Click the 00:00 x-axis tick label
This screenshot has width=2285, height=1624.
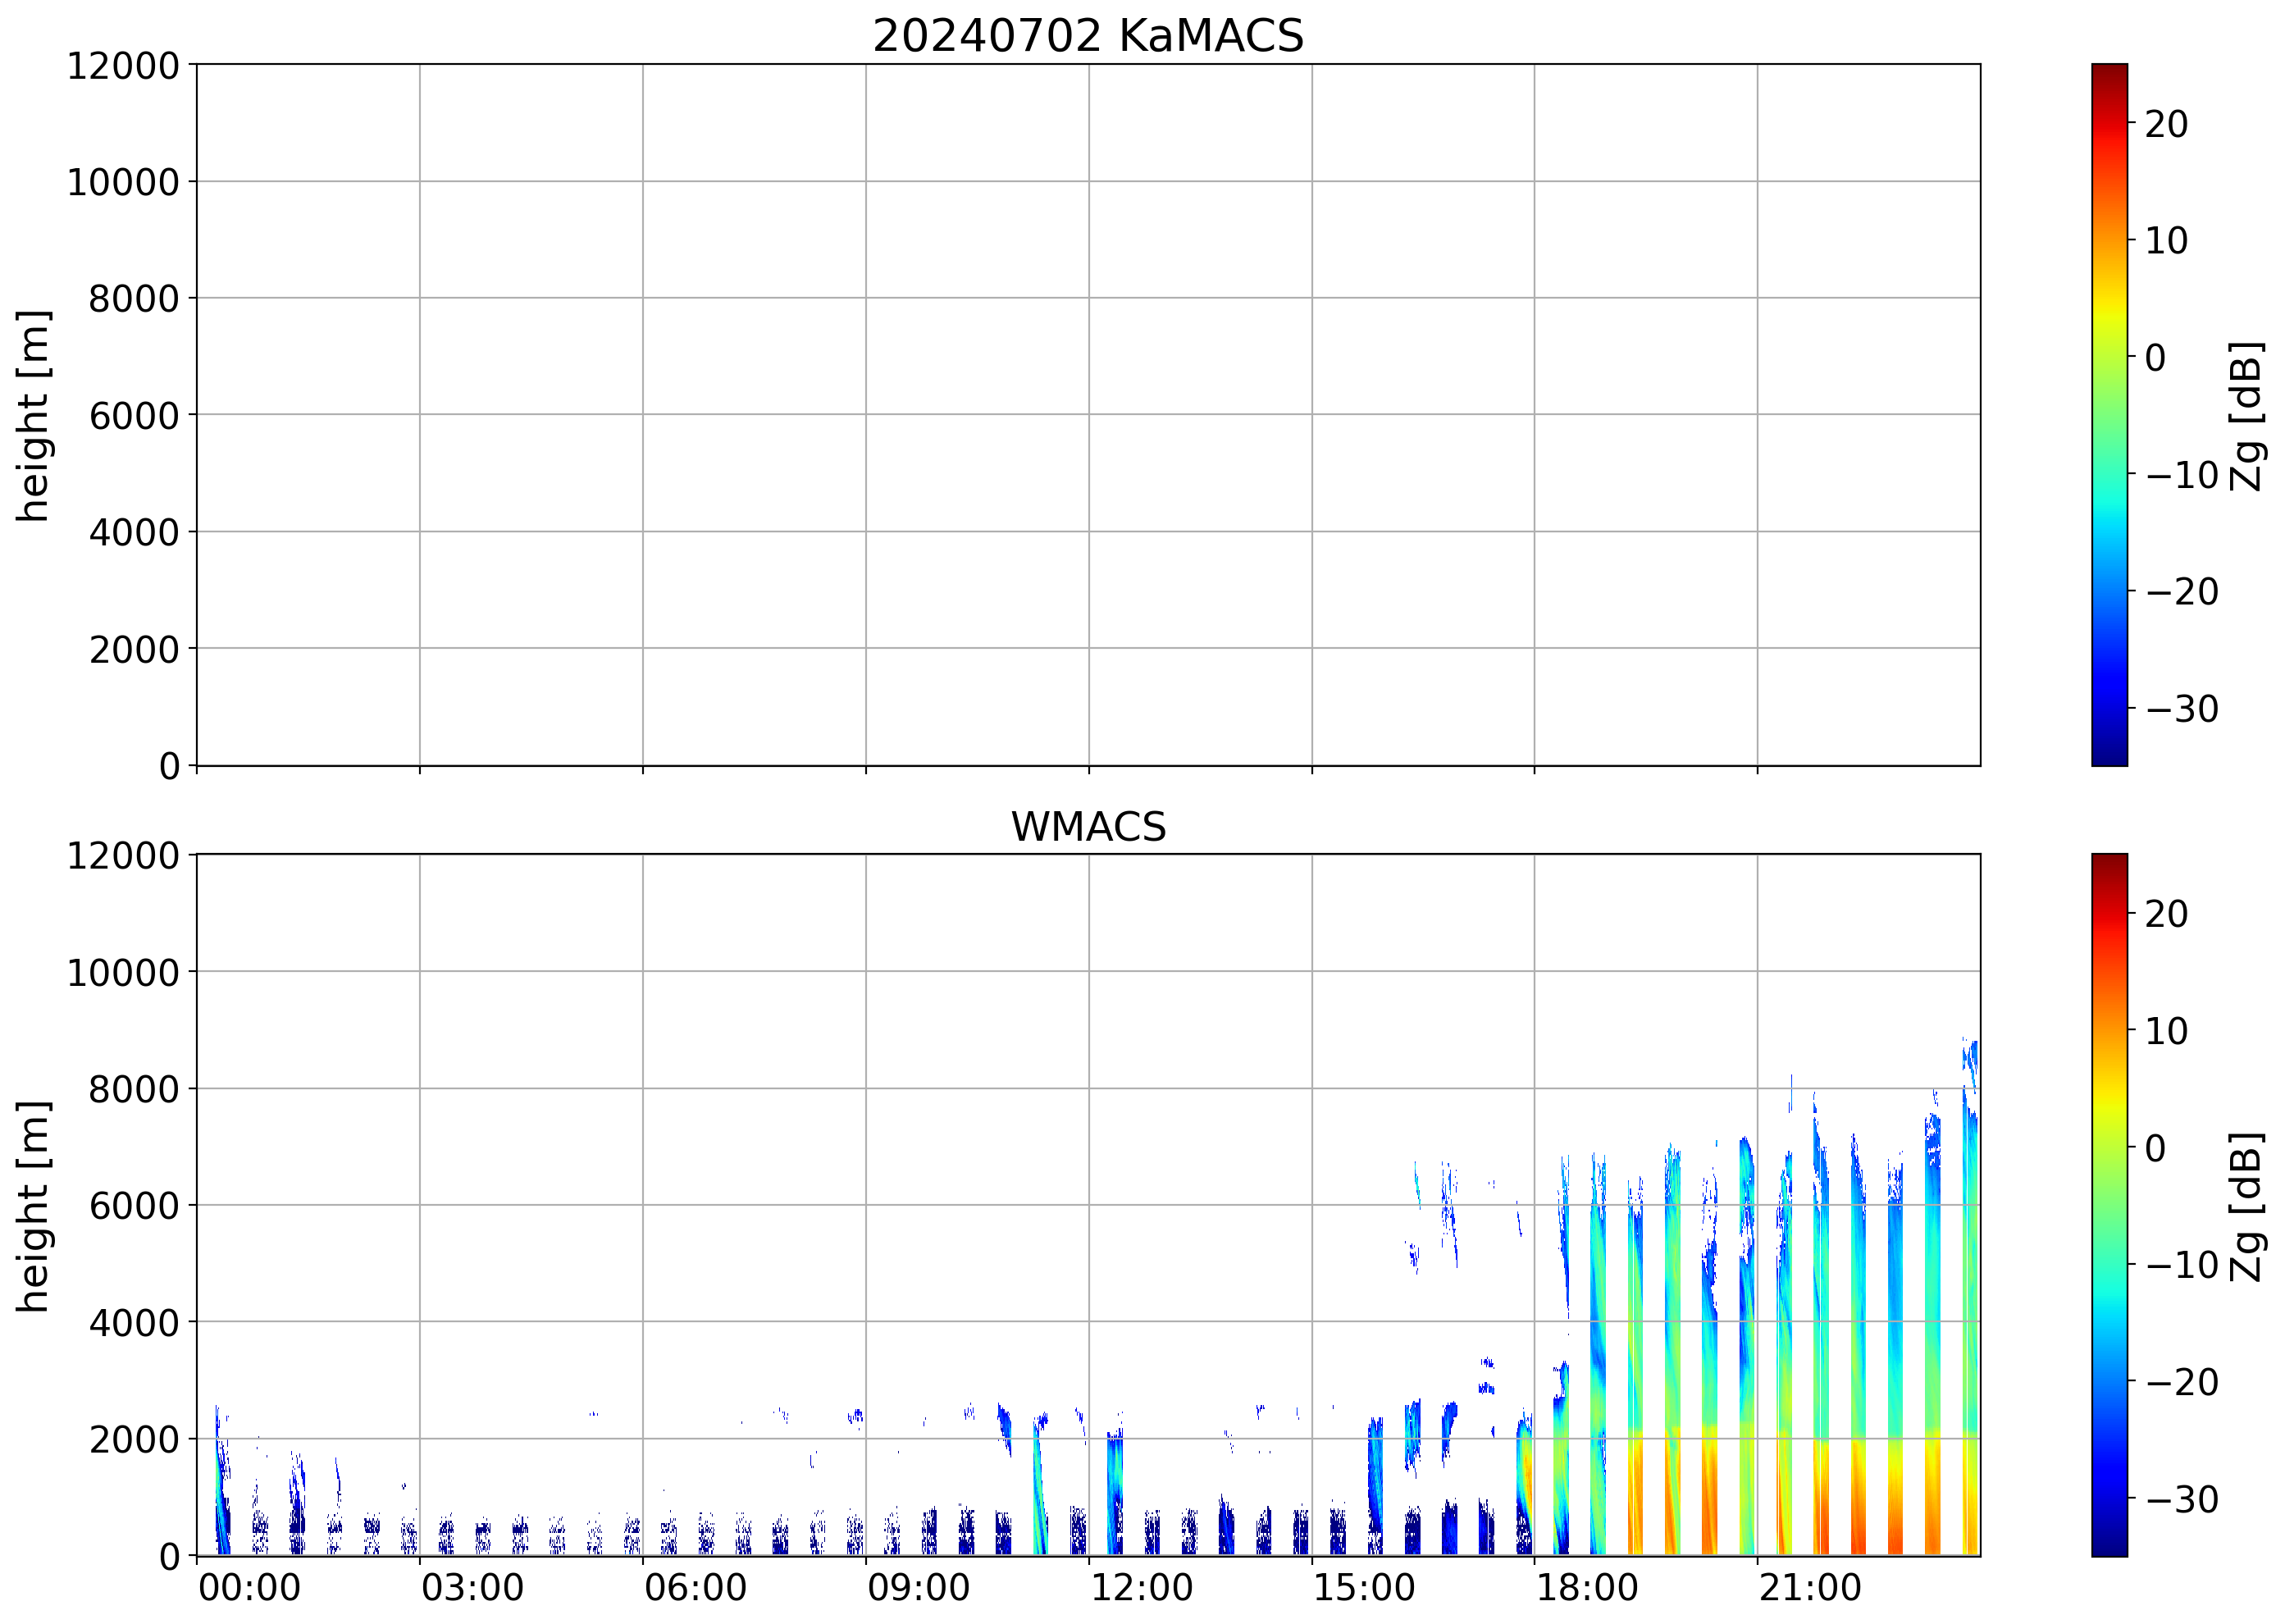click(x=249, y=1588)
